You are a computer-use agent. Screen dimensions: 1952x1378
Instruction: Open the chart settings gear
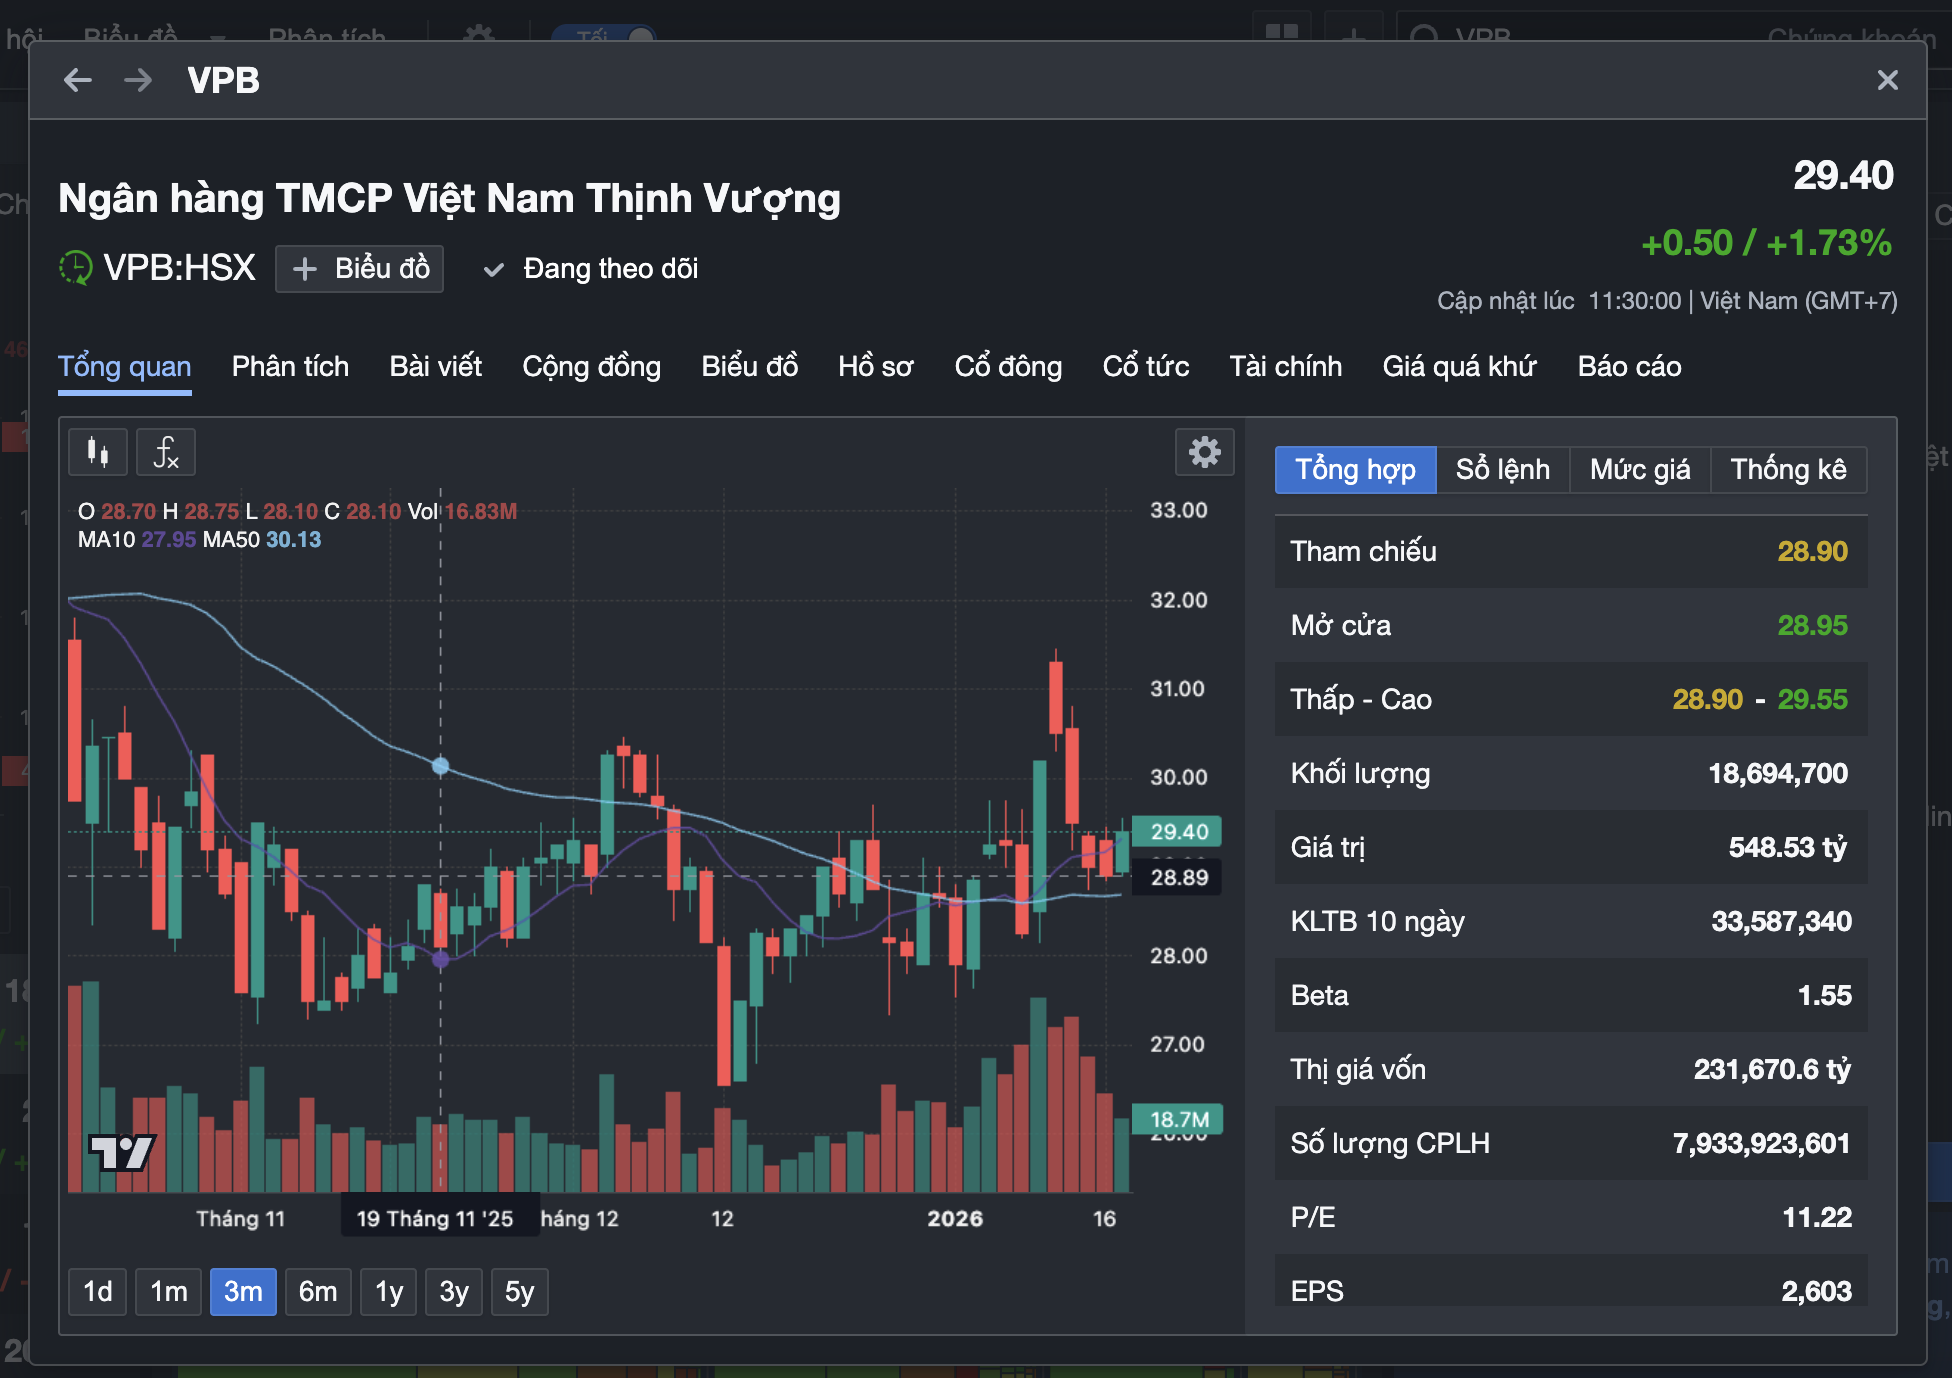(1204, 452)
